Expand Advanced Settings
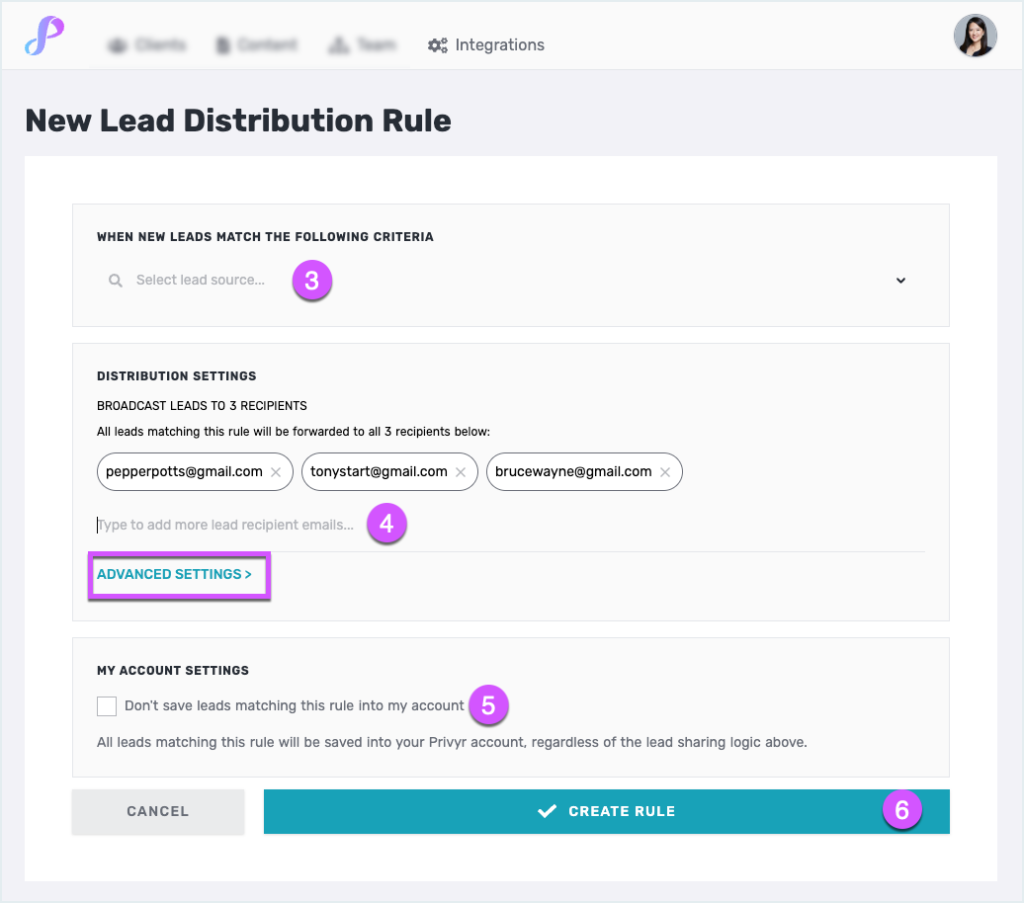The width and height of the screenshot is (1024, 903). tap(174, 574)
